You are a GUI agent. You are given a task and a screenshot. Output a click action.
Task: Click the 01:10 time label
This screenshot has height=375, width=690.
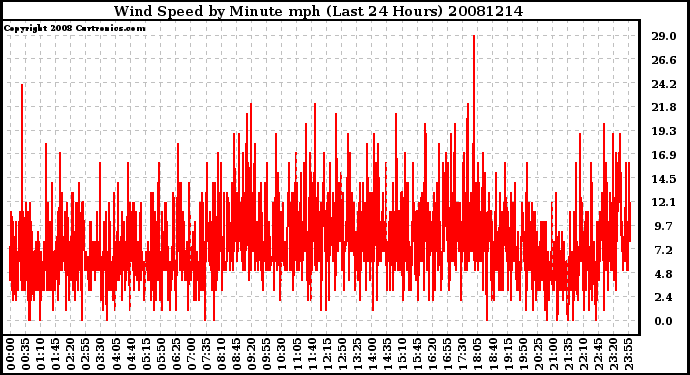pyautogui.click(x=40, y=354)
